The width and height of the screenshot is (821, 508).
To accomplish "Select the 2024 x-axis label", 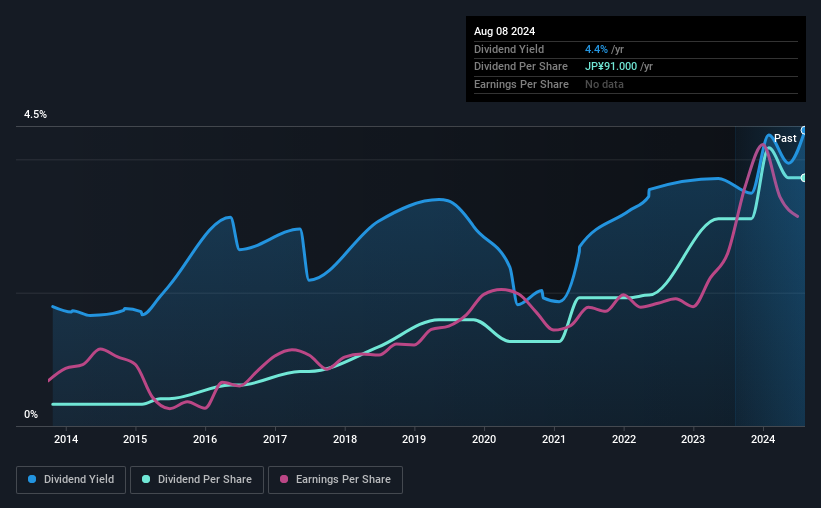I will pos(763,439).
